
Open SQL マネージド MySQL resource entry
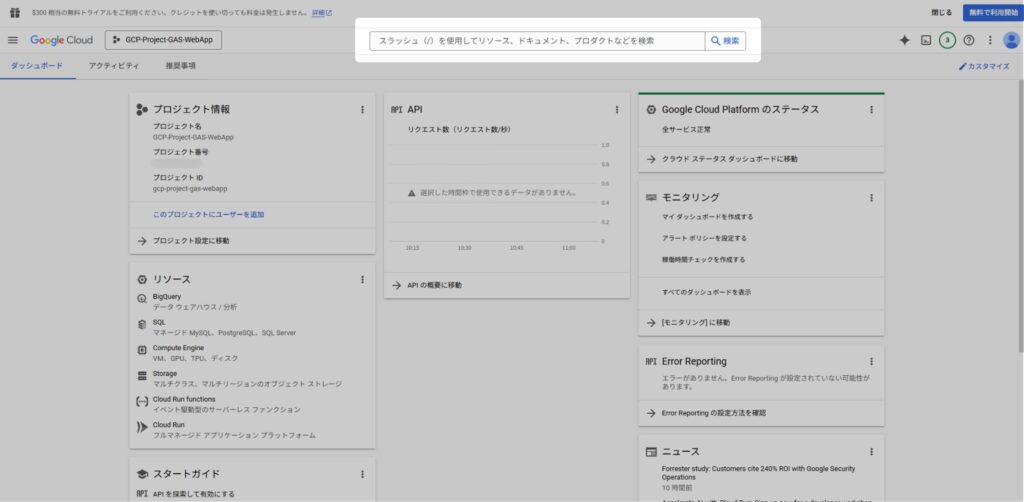224,328
